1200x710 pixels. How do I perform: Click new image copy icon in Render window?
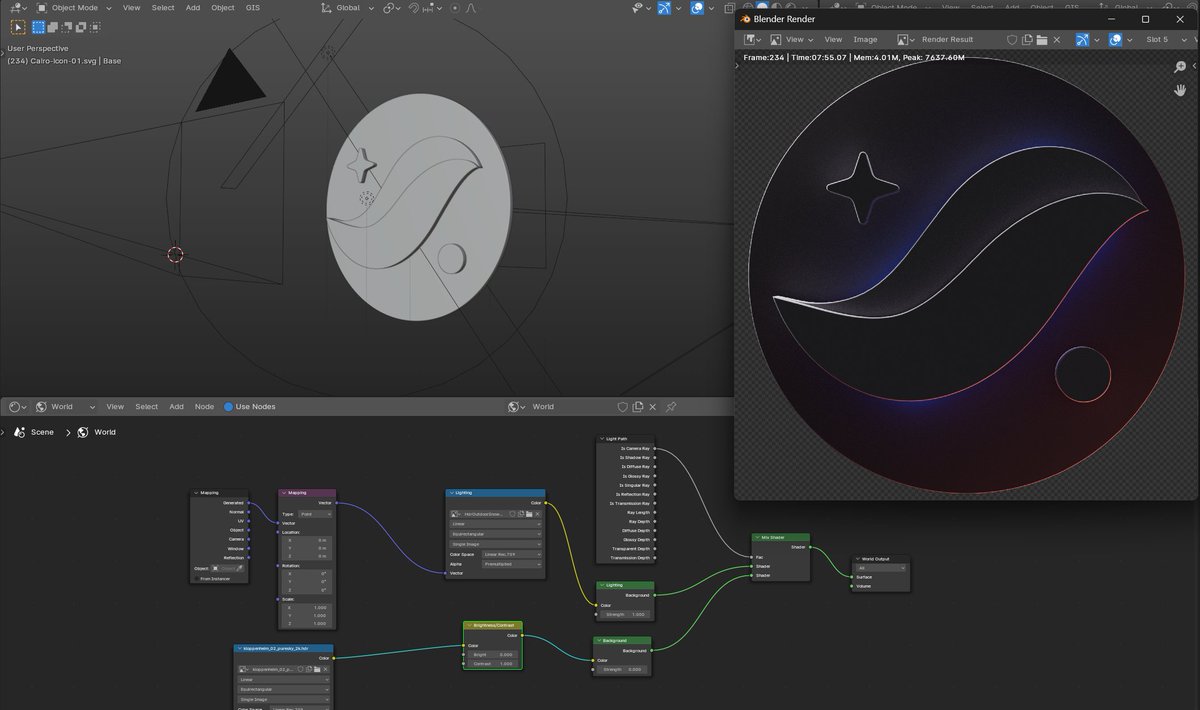tap(1027, 40)
